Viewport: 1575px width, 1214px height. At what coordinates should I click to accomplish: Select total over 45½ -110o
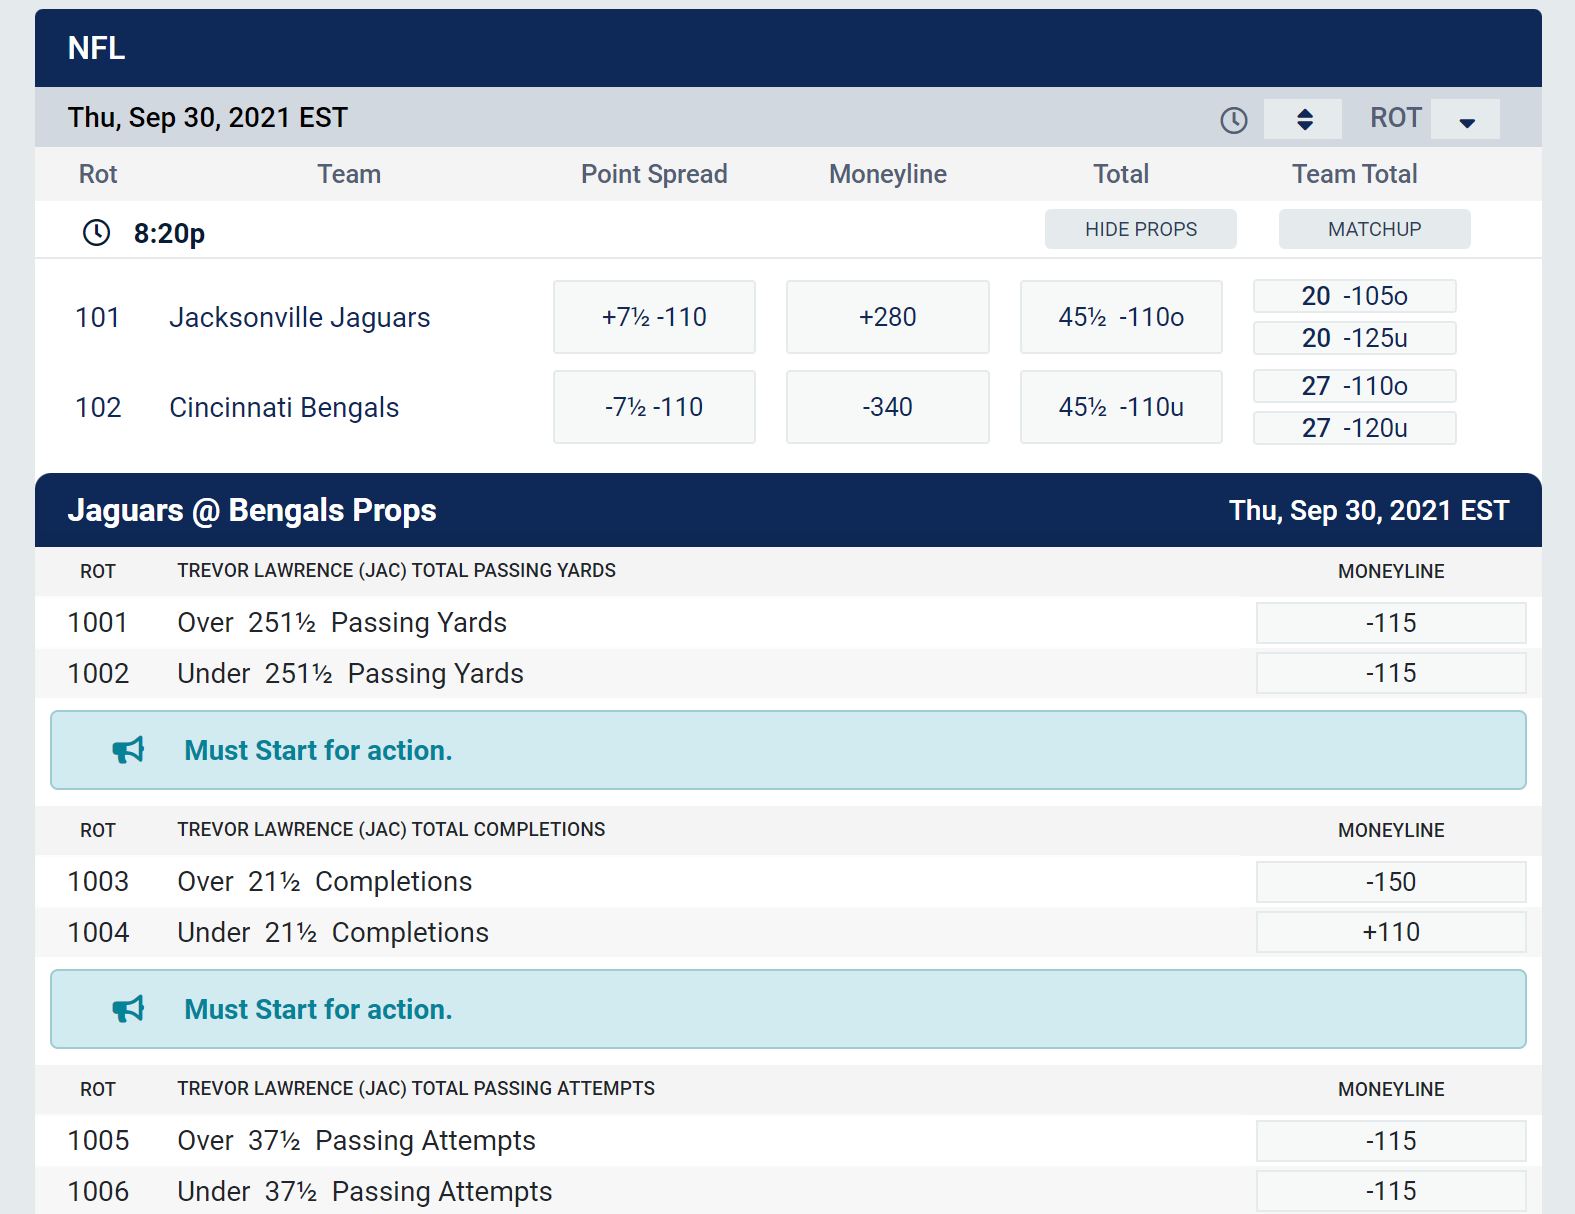(1121, 317)
